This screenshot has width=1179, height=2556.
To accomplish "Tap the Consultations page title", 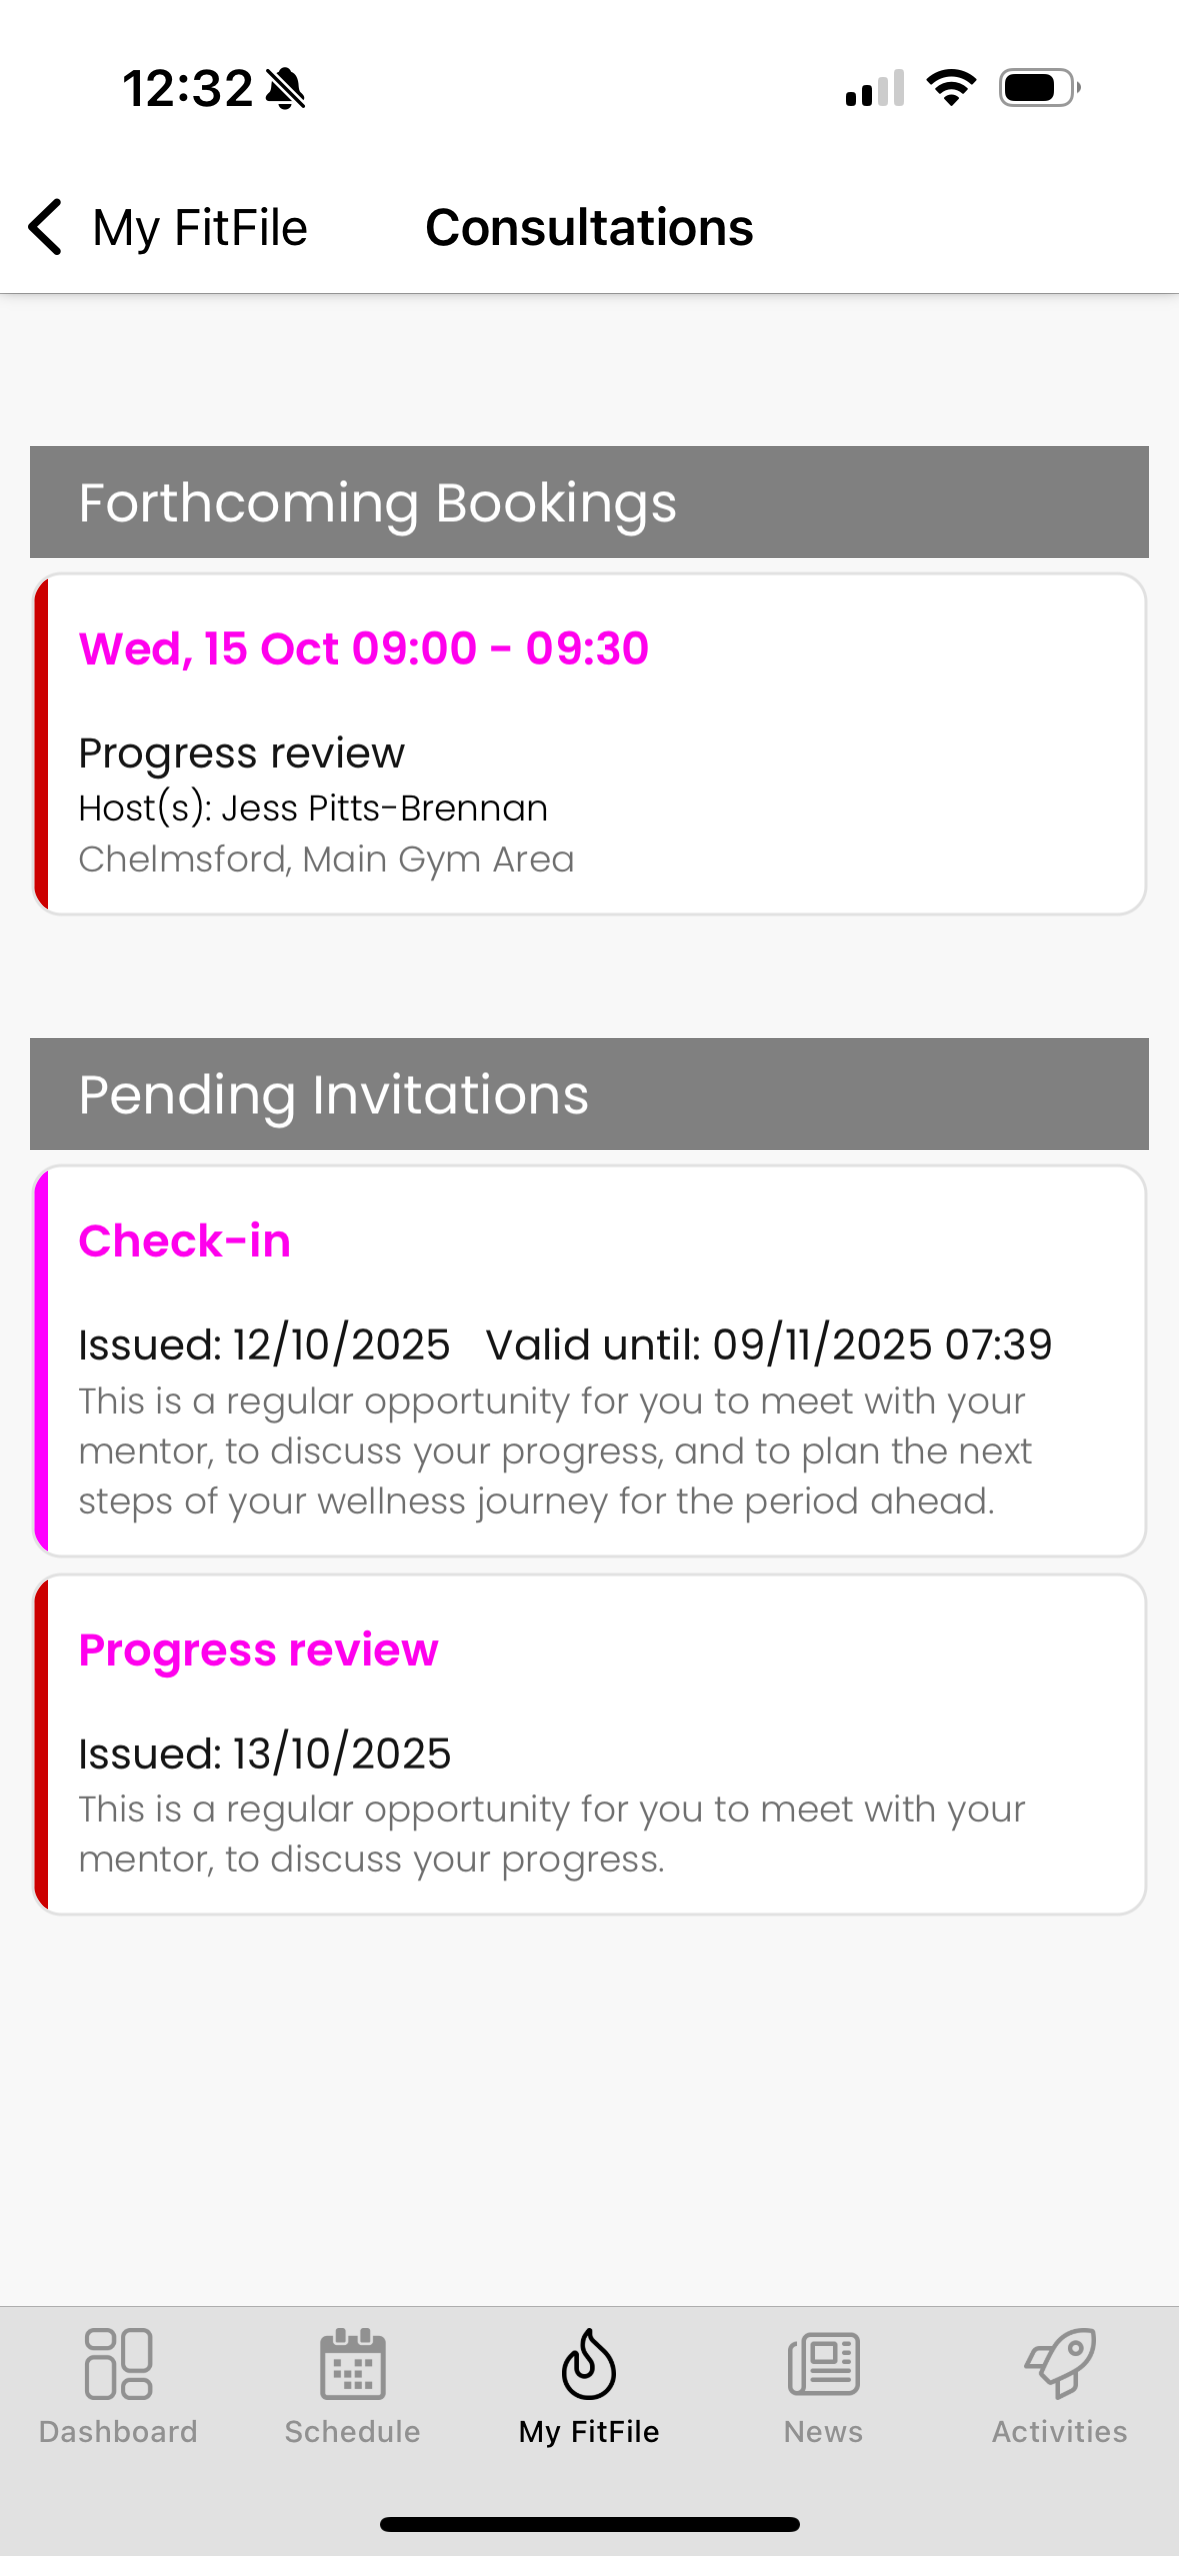I will (x=589, y=227).
